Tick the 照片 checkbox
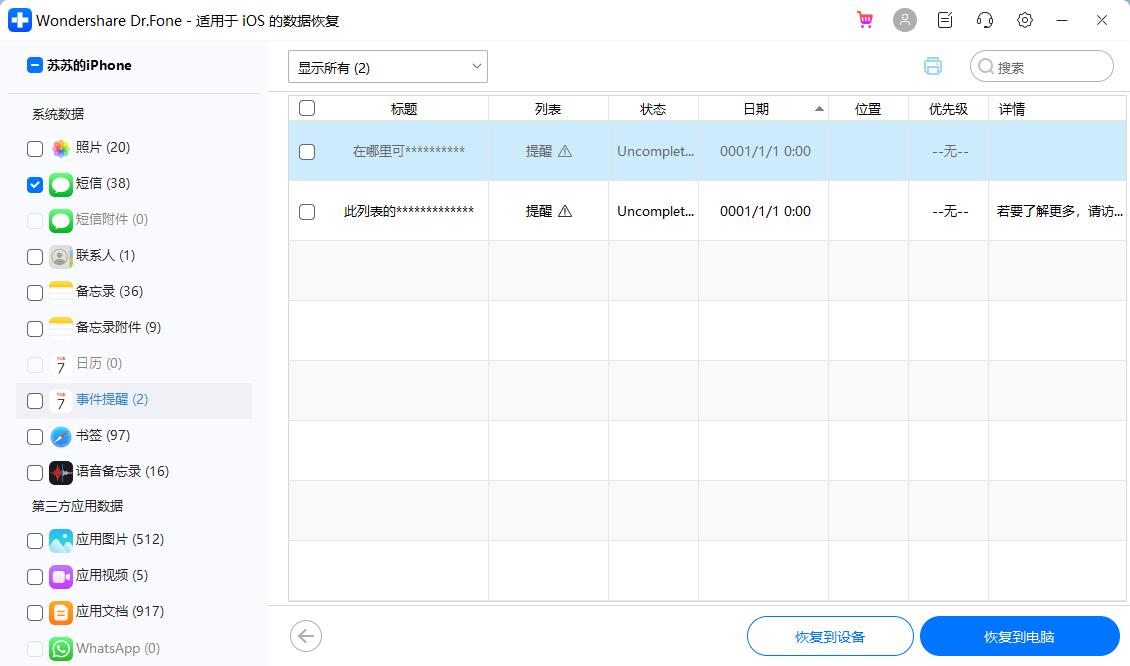Image resolution: width=1130 pixels, height=666 pixels. [35, 148]
